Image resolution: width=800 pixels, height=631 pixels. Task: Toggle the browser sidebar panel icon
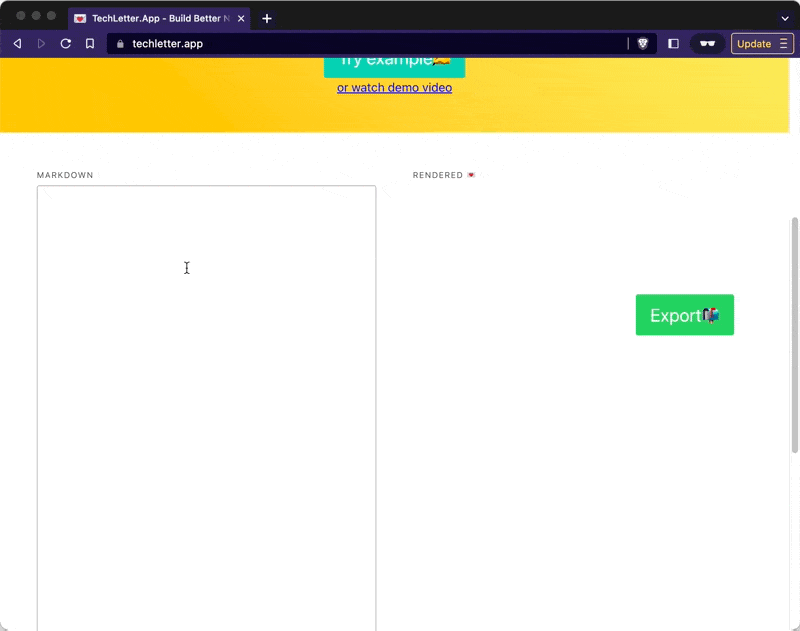click(673, 44)
